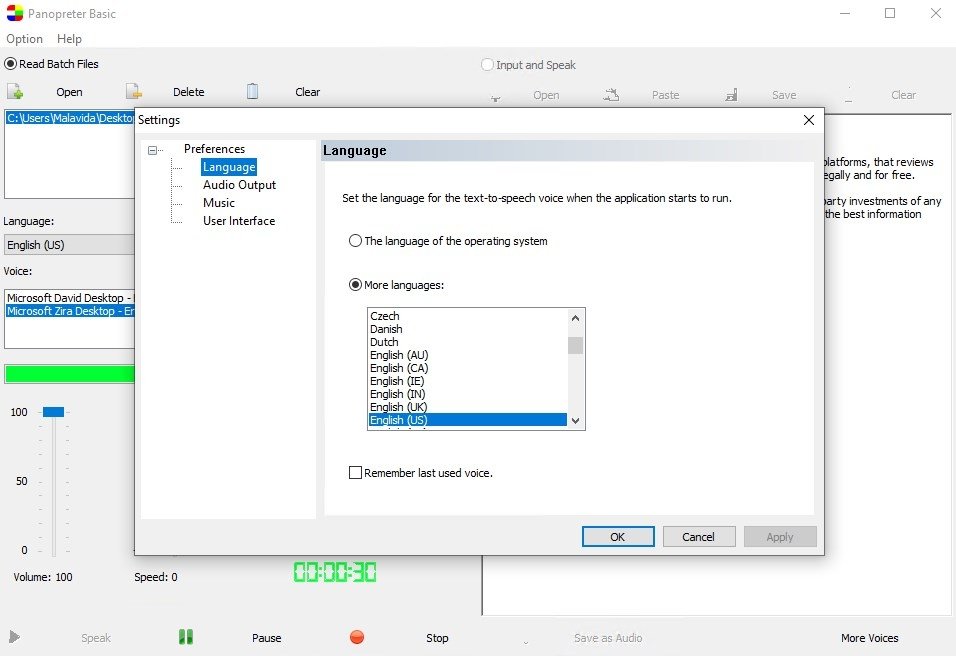This screenshot has width=956, height=656.
Task: Click the Clear list icon in batch toolbar
Action: [x=252, y=91]
